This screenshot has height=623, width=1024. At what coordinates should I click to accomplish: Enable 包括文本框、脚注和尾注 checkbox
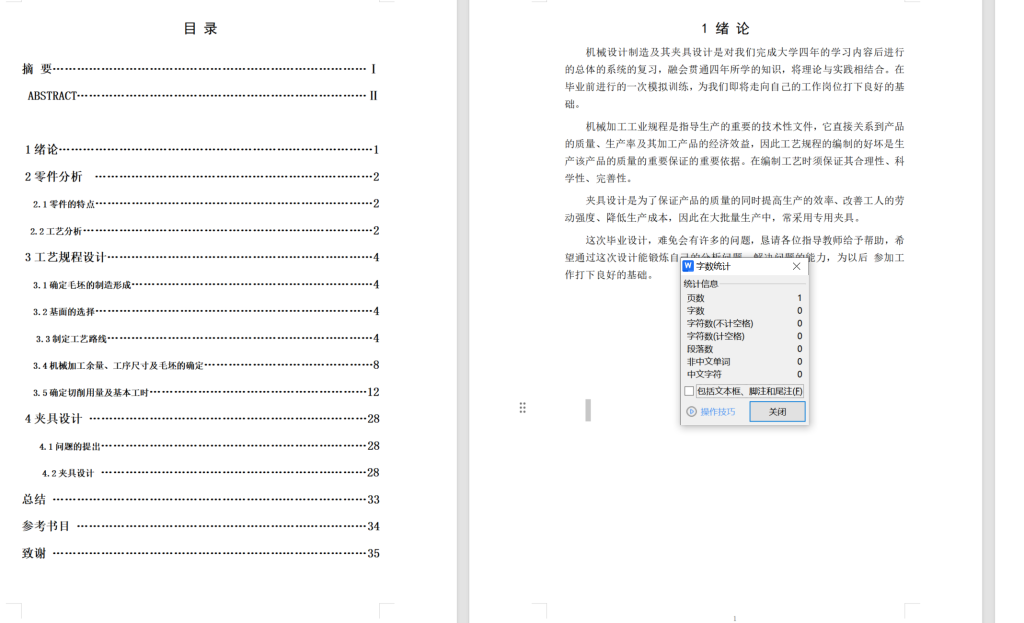coord(689,391)
